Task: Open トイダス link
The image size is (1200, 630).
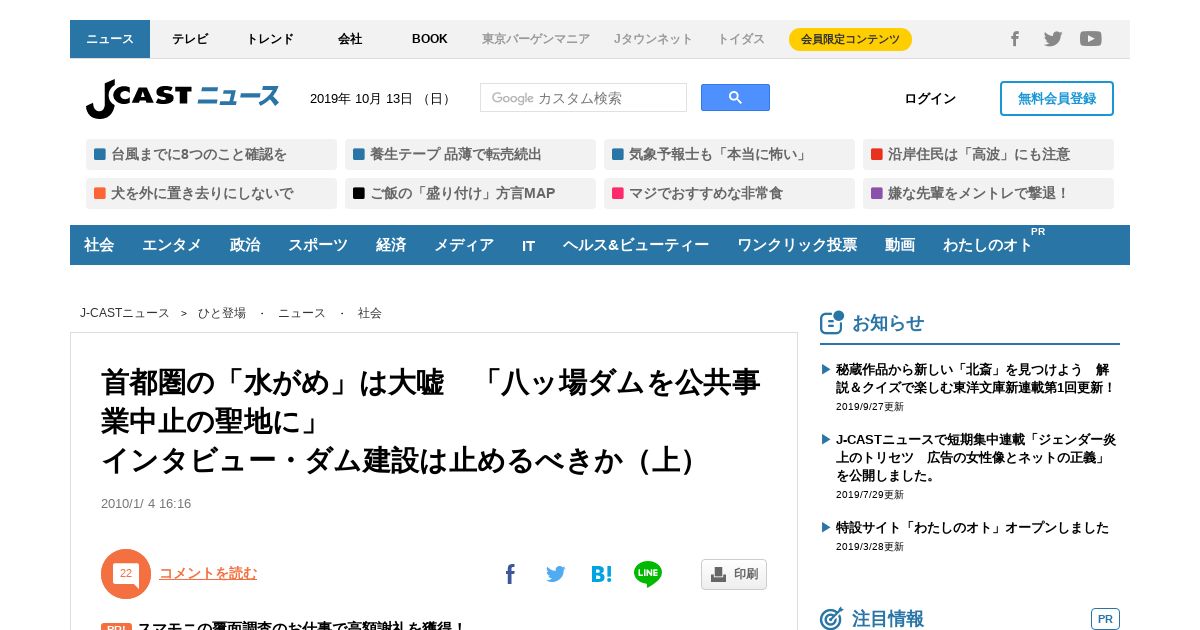Action: coord(741,39)
